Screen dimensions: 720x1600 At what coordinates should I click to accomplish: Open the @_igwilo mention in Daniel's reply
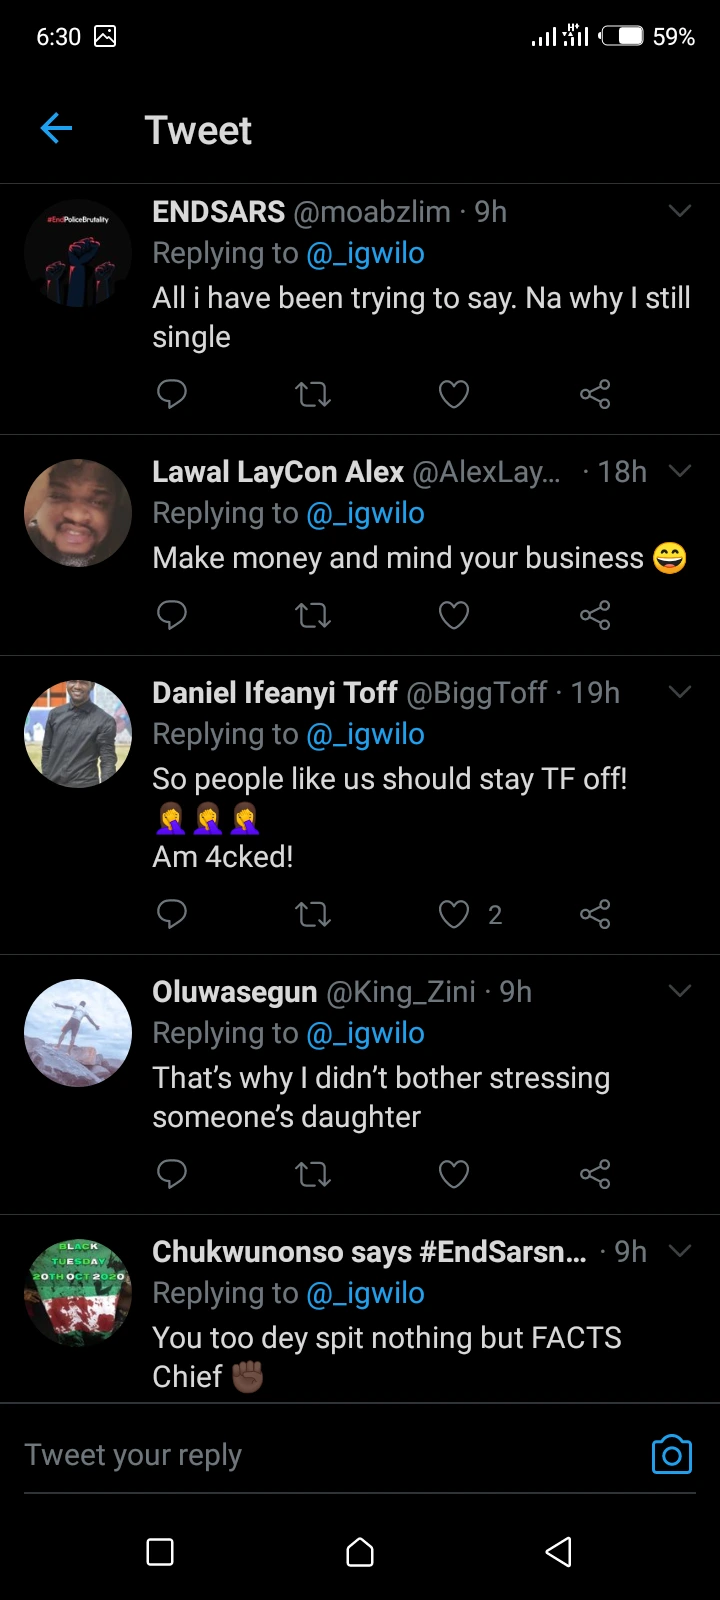coord(365,734)
